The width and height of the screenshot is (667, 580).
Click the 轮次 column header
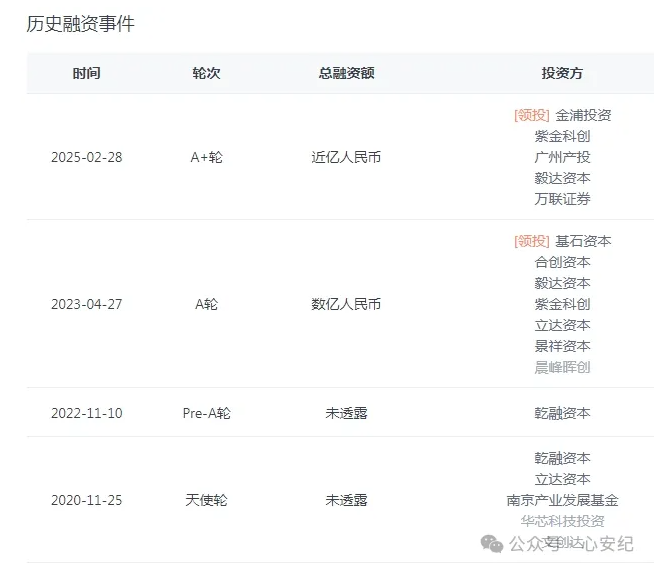[x=206, y=73]
